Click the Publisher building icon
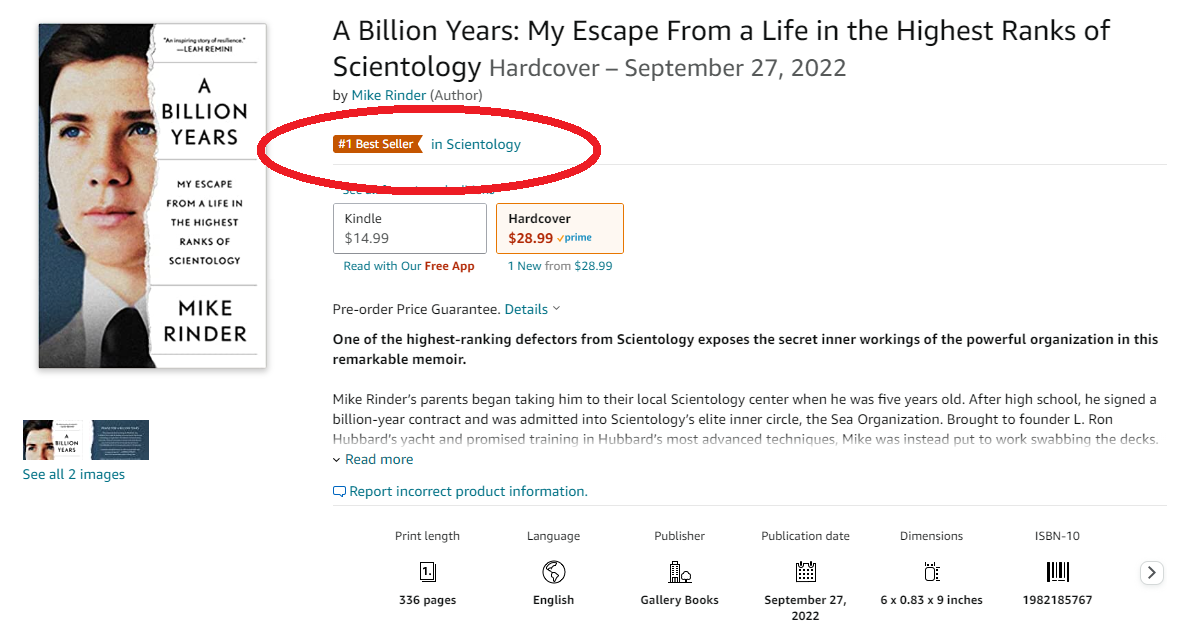The width and height of the screenshot is (1201, 637). pos(679,572)
